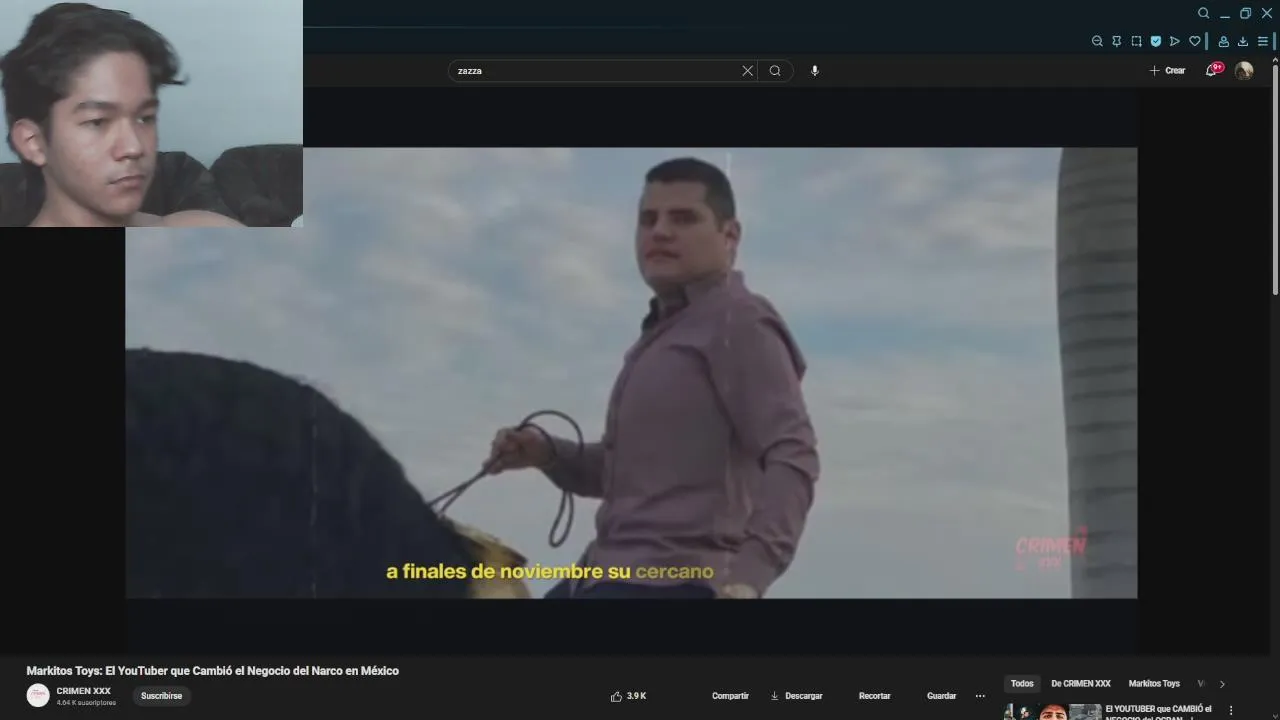This screenshot has height=720, width=1280.
Task: Open the browser profile account icon
Action: [x=1223, y=41]
